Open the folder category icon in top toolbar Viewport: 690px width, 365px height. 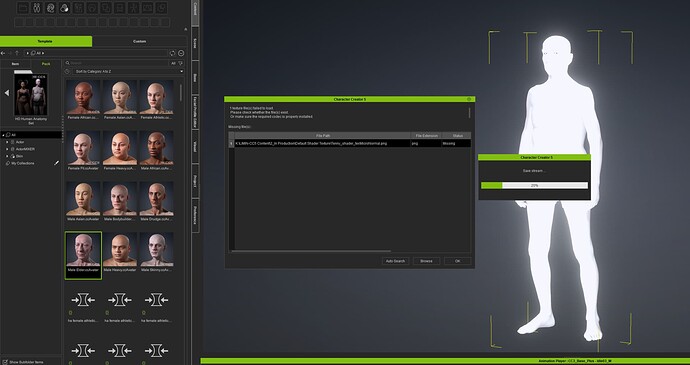point(23,7)
